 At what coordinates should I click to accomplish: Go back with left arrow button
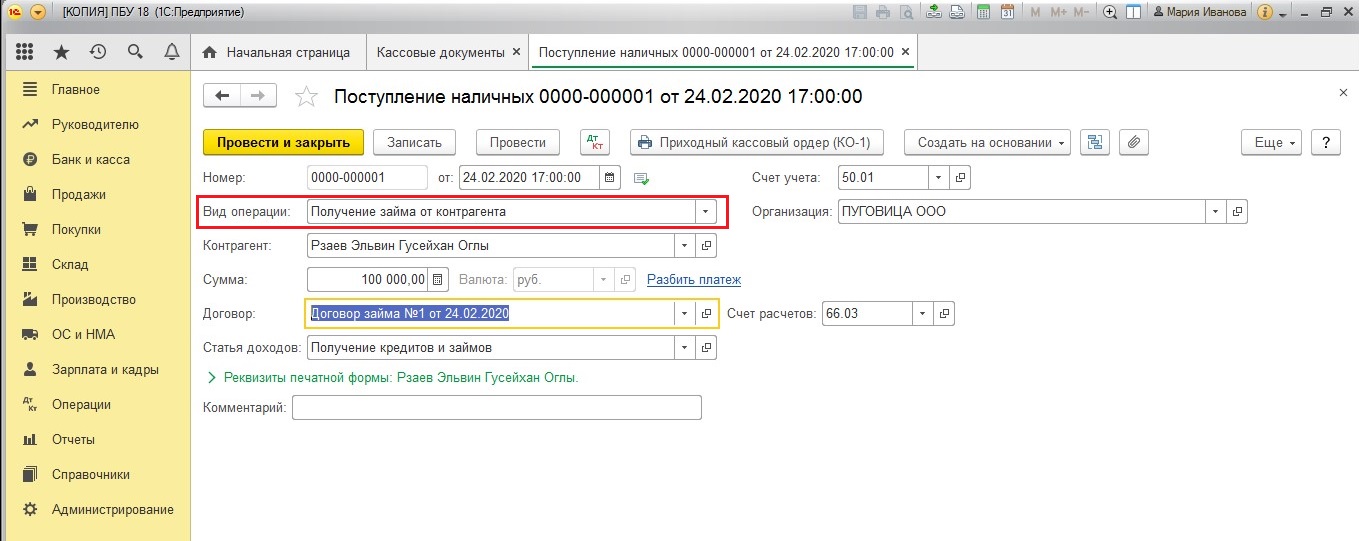[222, 95]
